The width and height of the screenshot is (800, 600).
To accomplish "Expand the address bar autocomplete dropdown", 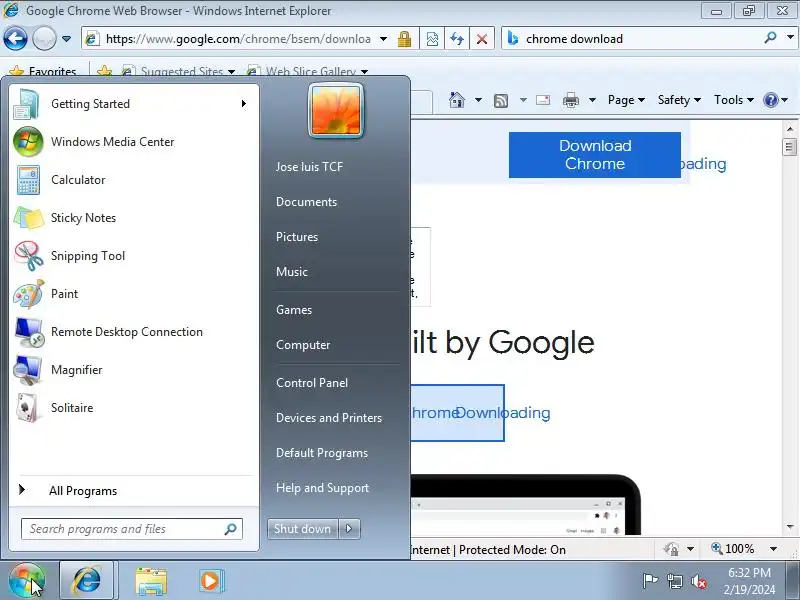I will pyautogui.click(x=384, y=39).
